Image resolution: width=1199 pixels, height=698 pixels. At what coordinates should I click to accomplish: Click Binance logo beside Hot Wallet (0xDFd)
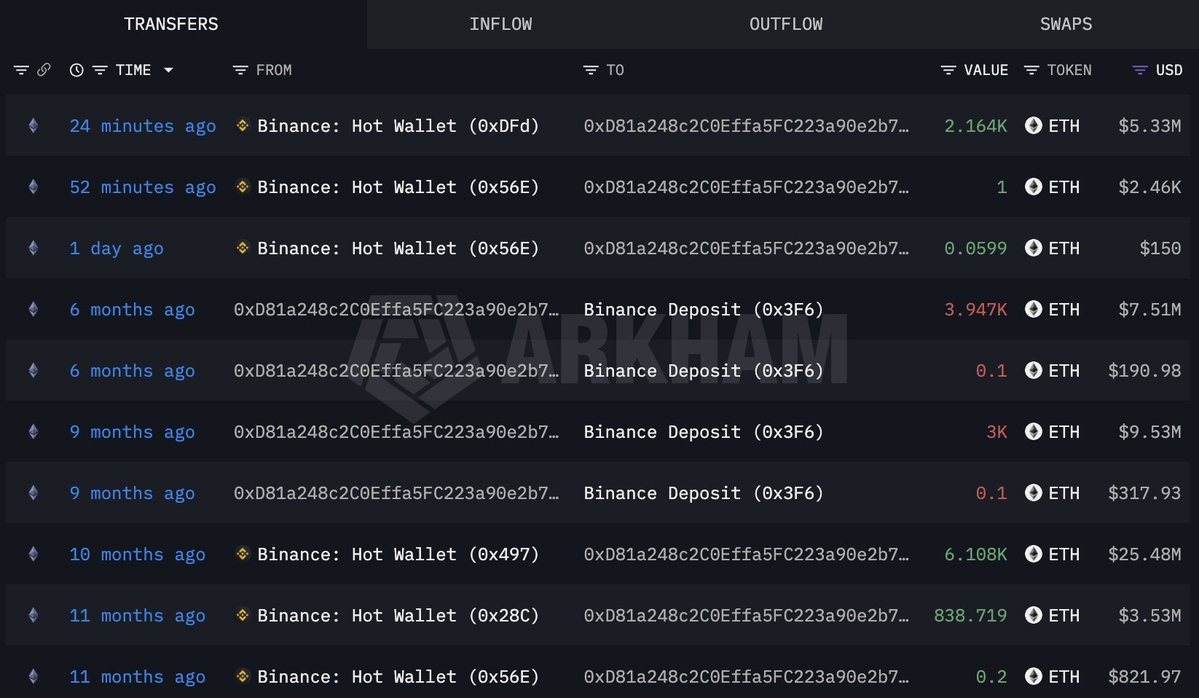(x=242, y=125)
